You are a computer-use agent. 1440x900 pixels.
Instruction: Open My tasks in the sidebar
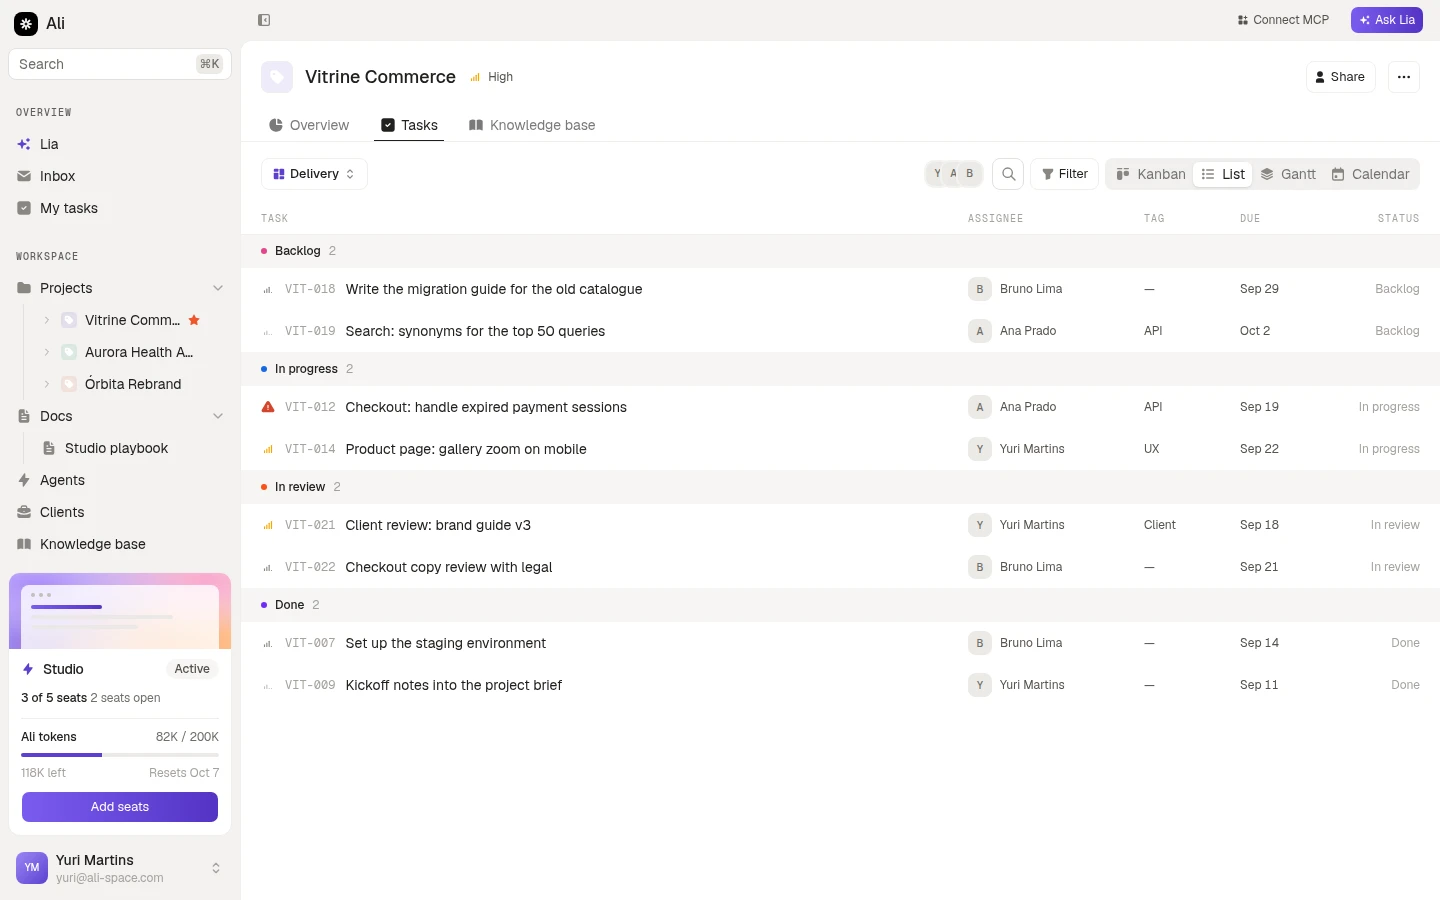click(120, 208)
